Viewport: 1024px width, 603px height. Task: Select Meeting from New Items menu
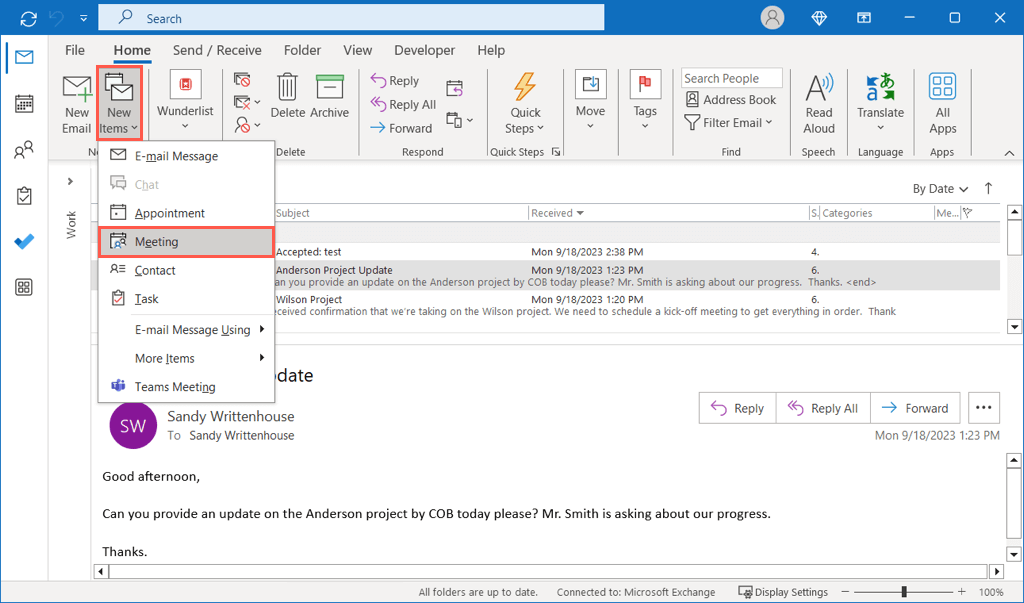(186, 242)
